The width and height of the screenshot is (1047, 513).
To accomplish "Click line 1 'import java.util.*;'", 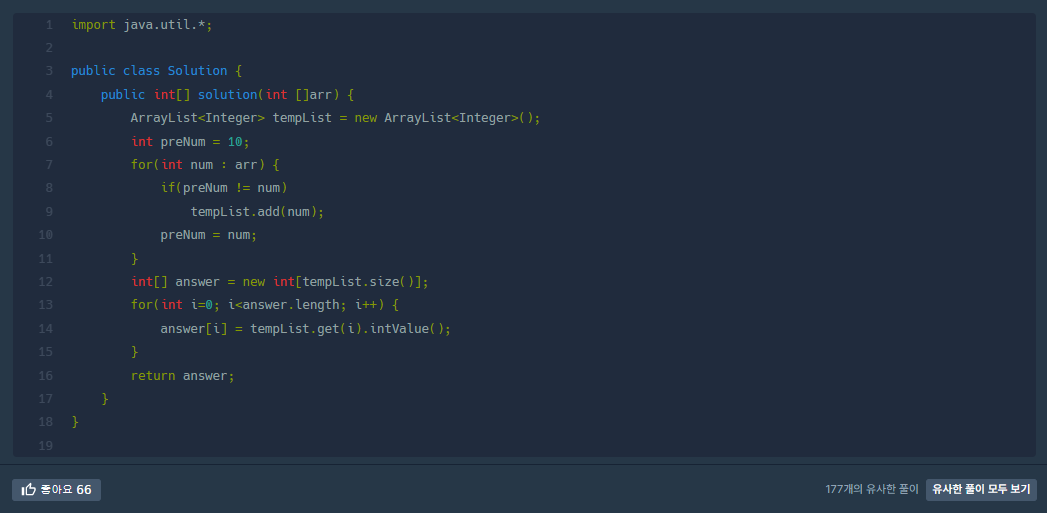I will [x=142, y=25].
